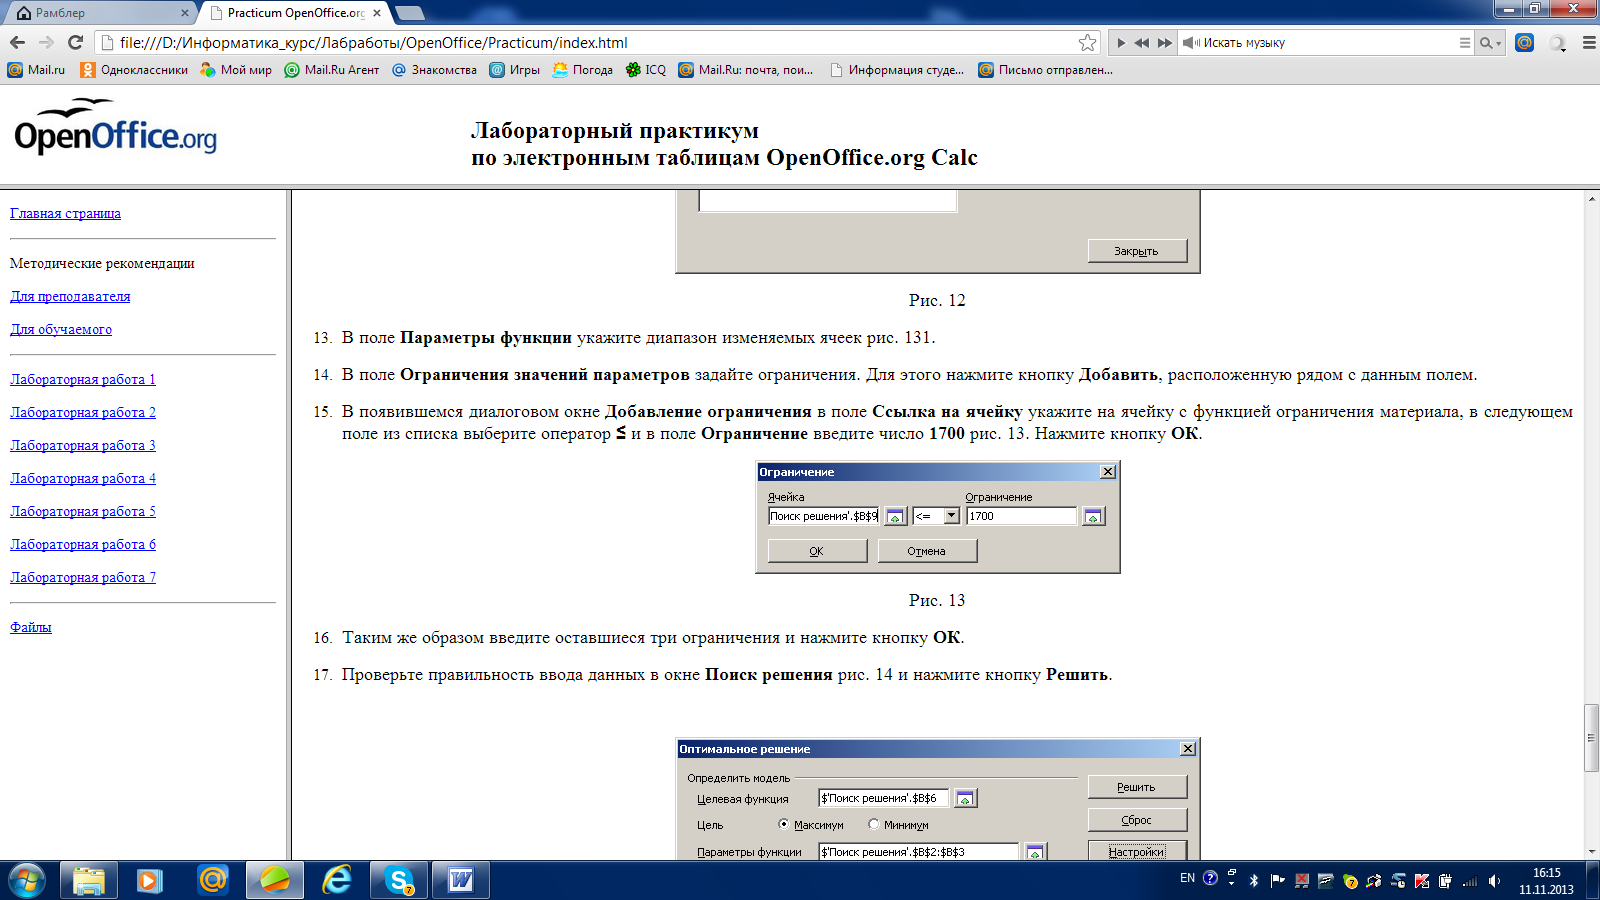The width and height of the screenshot is (1600, 900).
Task: Open the music playlist list icon
Action: (1464, 43)
